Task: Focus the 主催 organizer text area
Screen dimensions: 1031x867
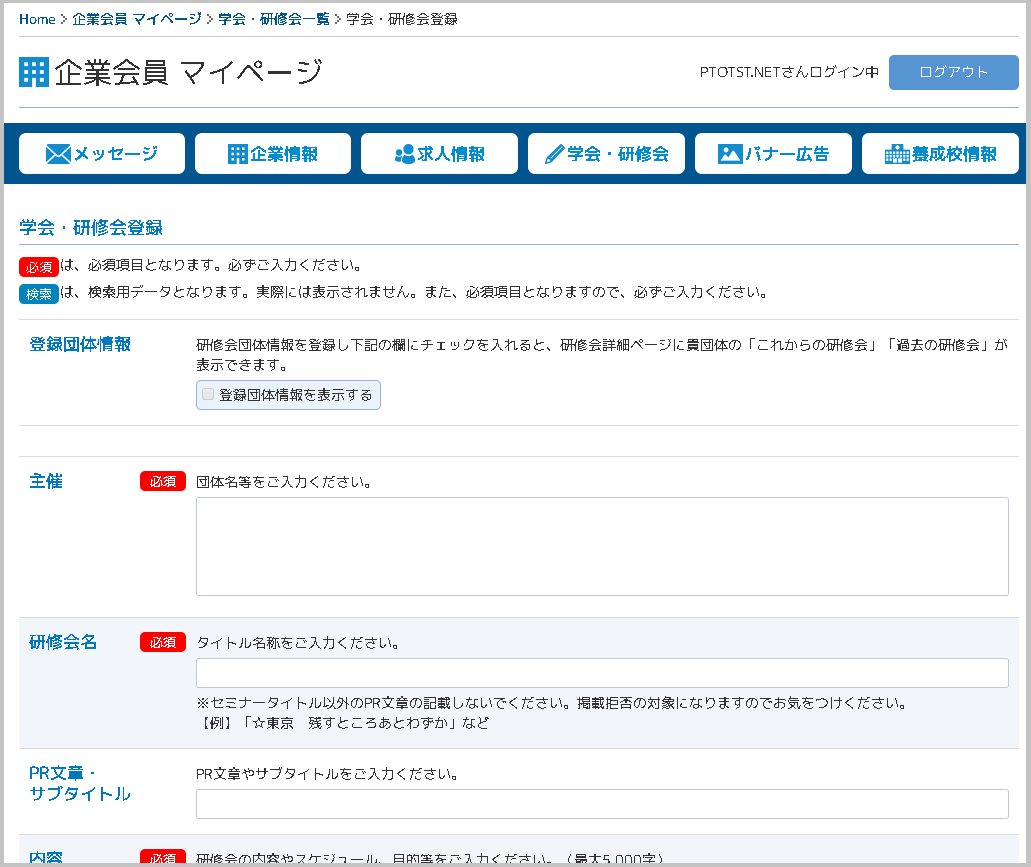Action: [x=602, y=546]
